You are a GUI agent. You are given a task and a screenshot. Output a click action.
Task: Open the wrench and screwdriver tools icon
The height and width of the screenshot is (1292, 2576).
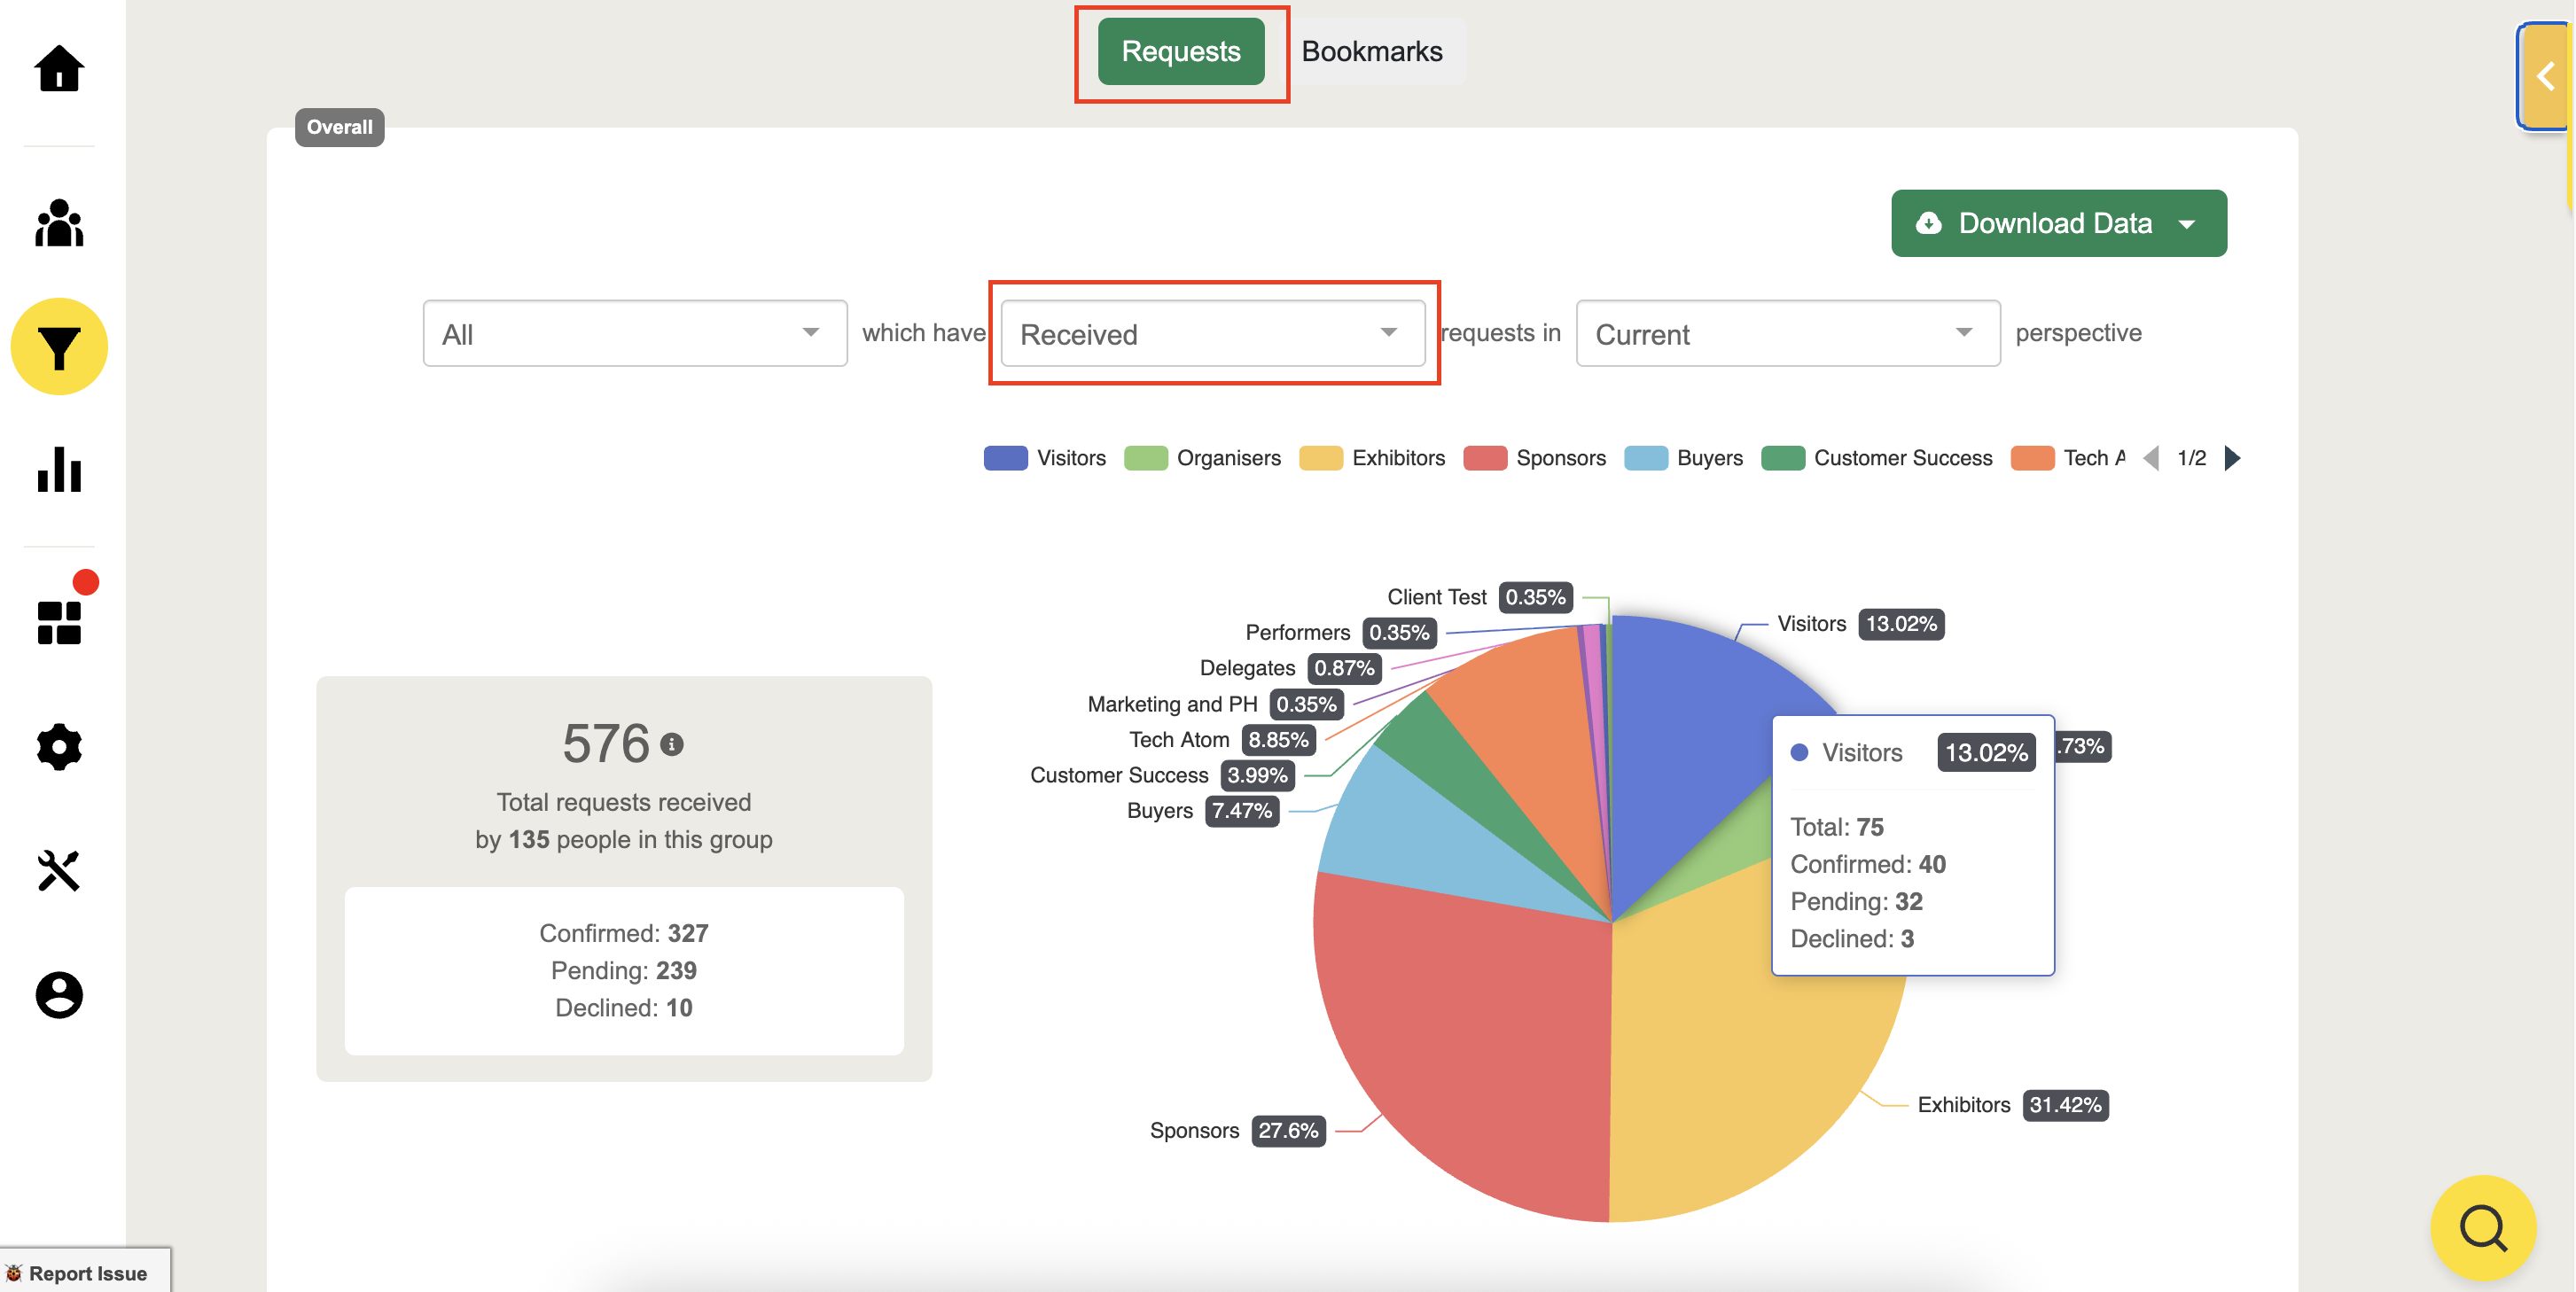point(59,870)
